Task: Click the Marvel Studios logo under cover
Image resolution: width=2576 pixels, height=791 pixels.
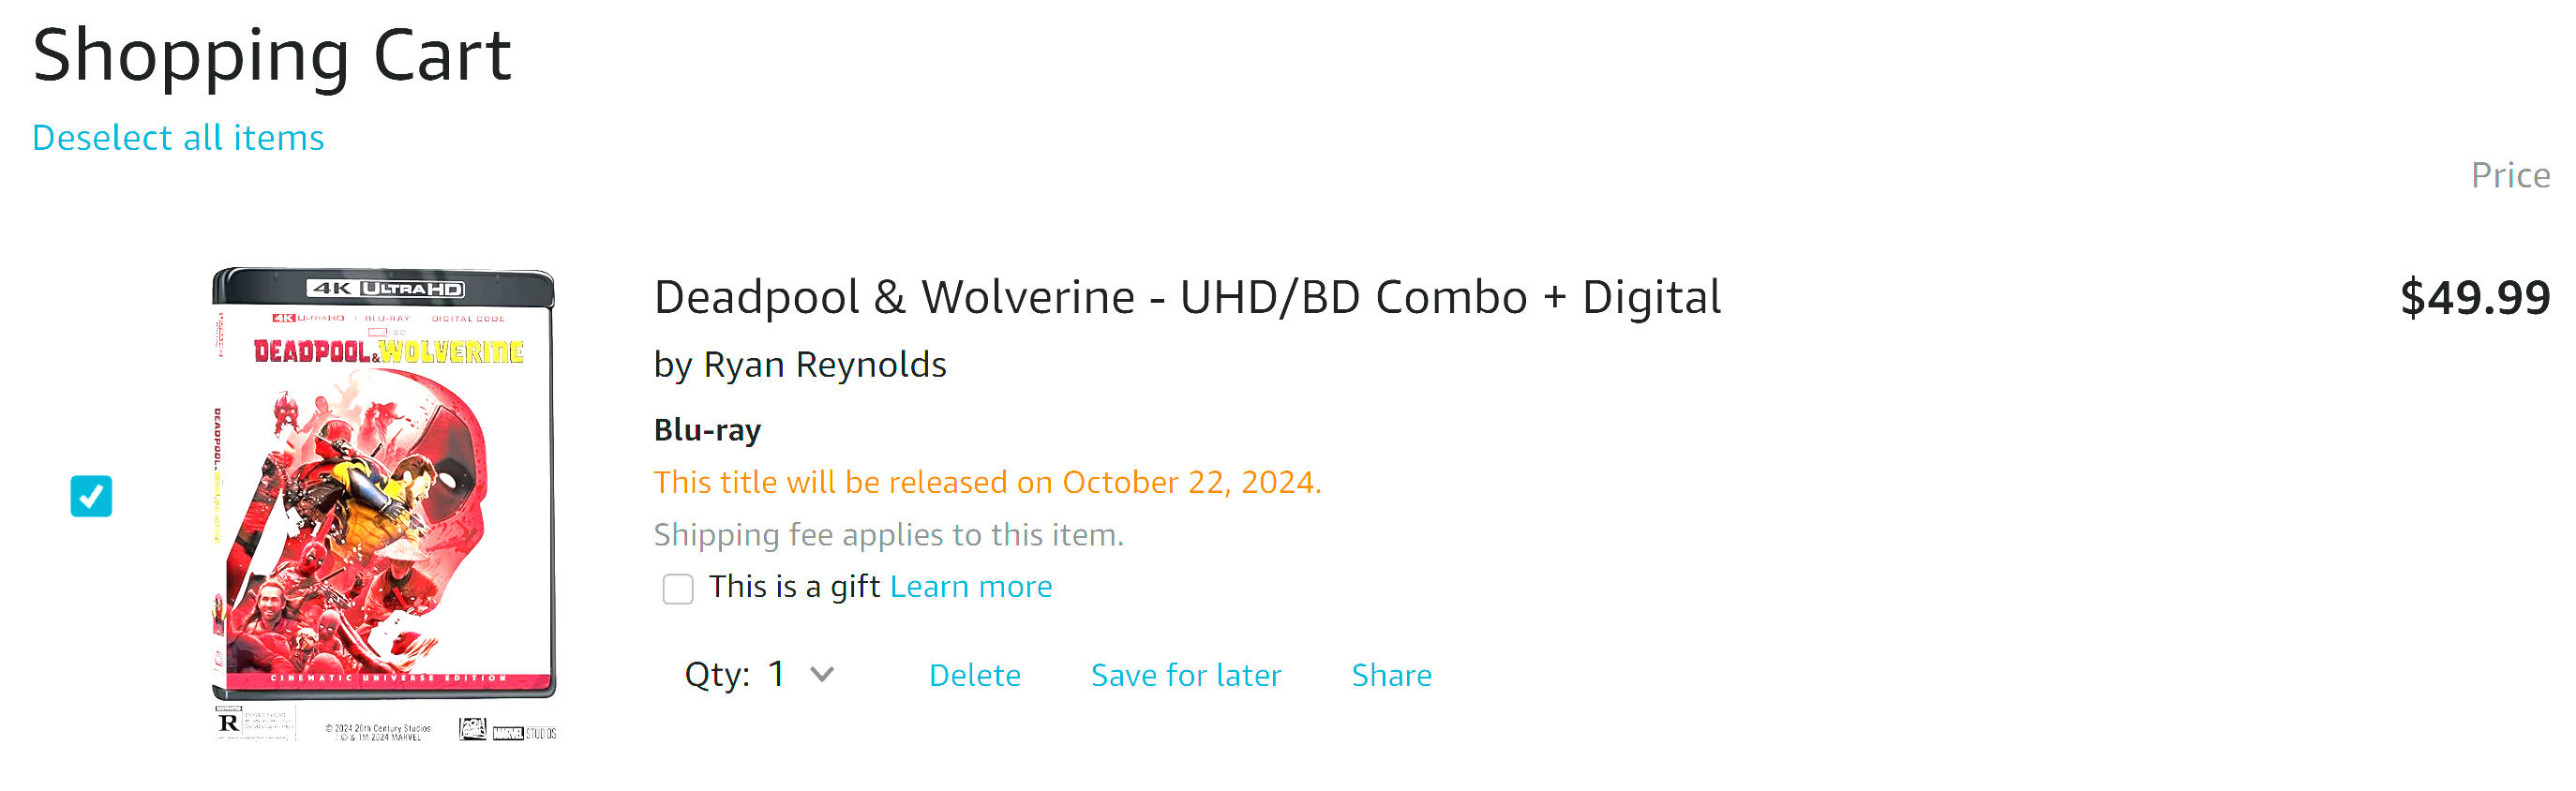Action: pyautogui.click(x=524, y=733)
